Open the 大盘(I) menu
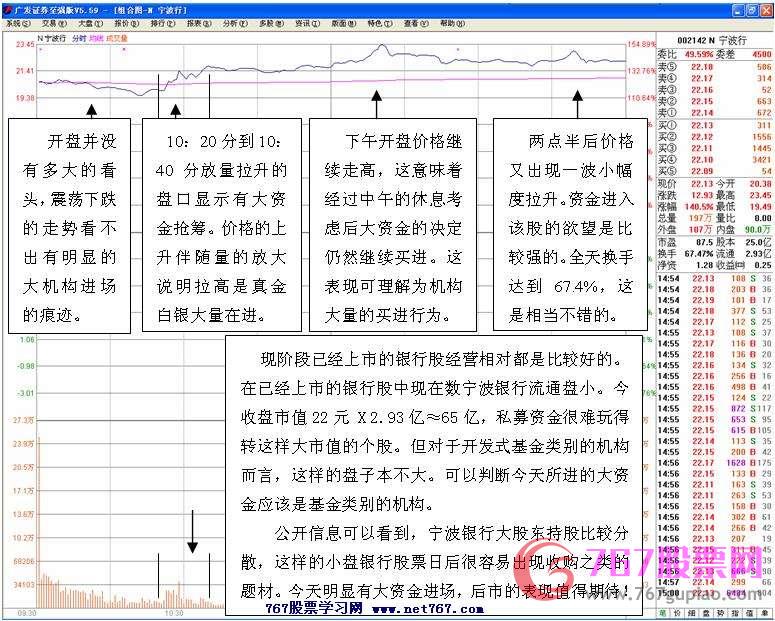This screenshot has width=775, height=621. (x=90, y=23)
